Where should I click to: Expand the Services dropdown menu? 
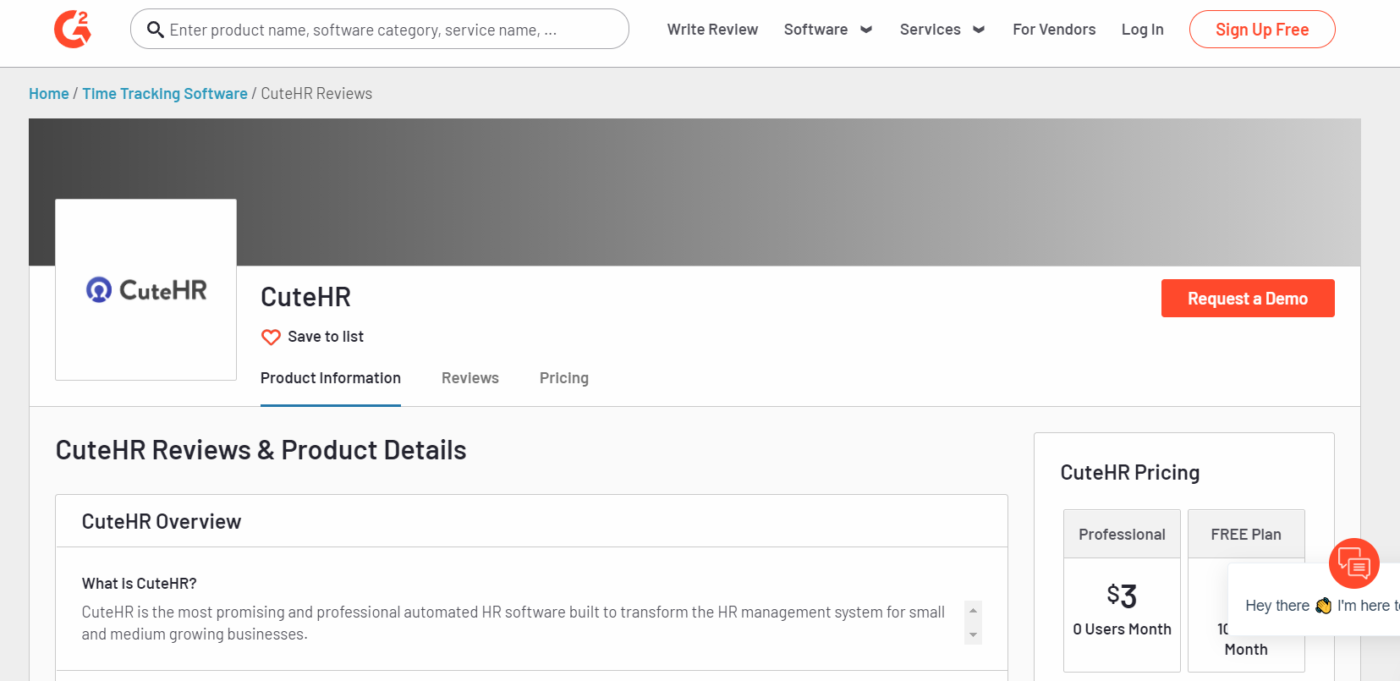pyautogui.click(x=941, y=30)
